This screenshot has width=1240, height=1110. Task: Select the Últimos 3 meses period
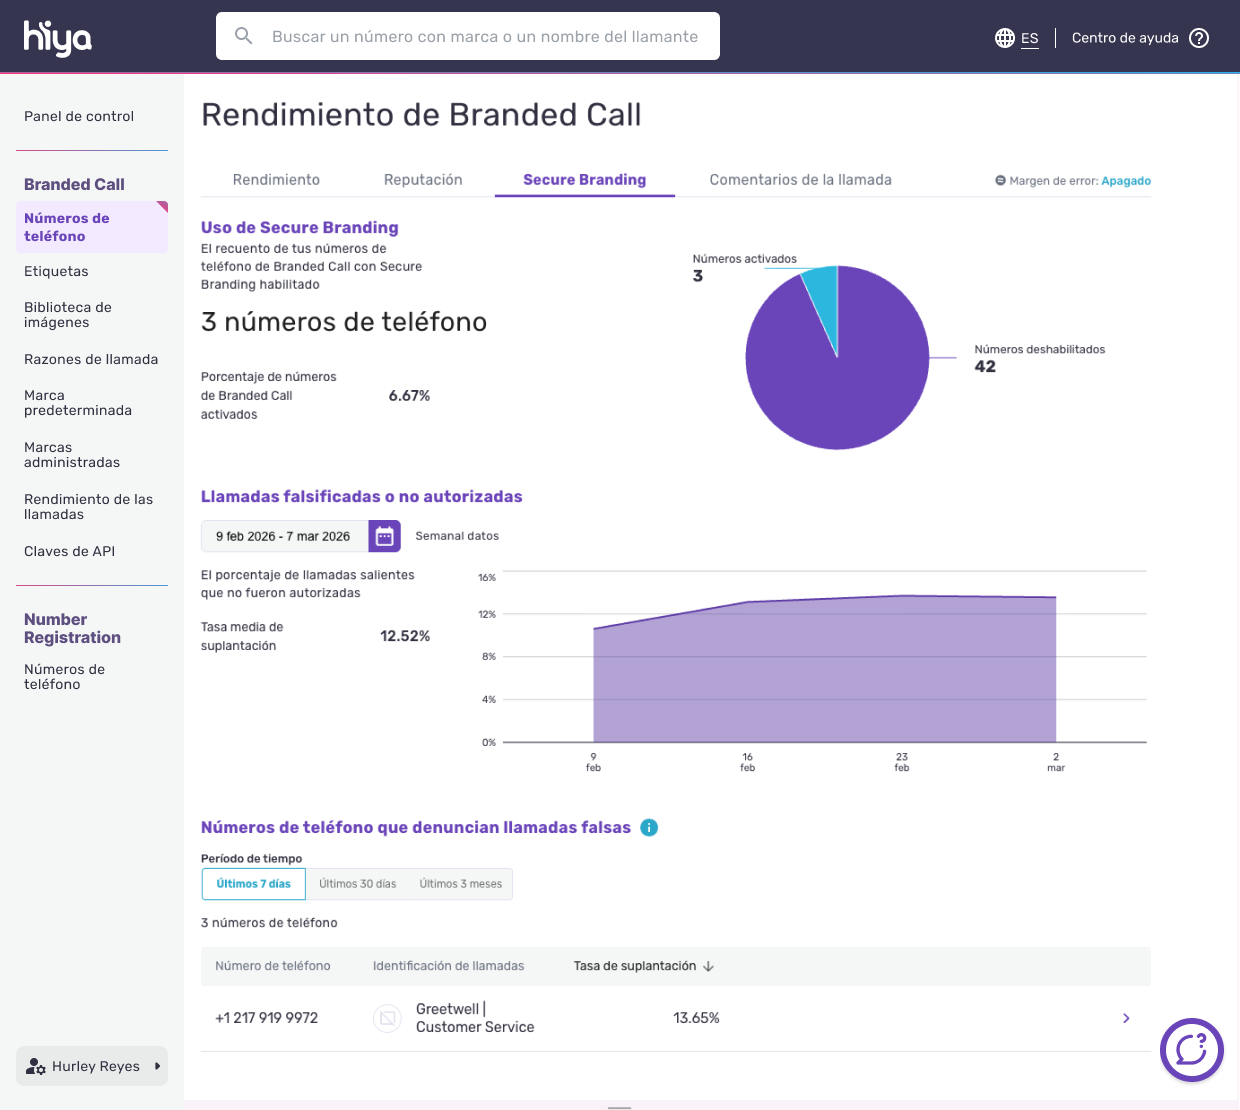(x=460, y=884)
